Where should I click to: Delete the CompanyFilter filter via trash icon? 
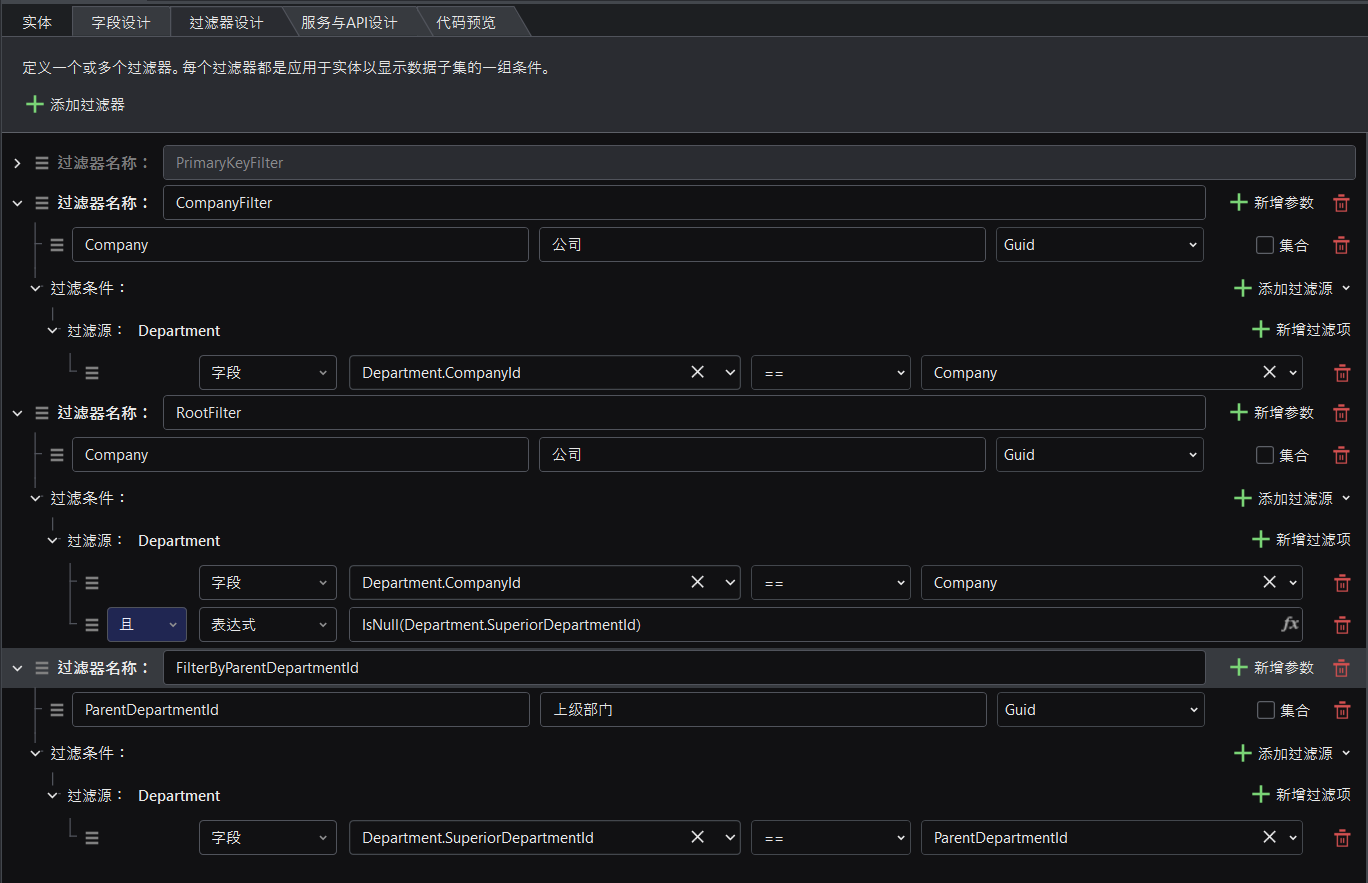(x=1341, y=203)
